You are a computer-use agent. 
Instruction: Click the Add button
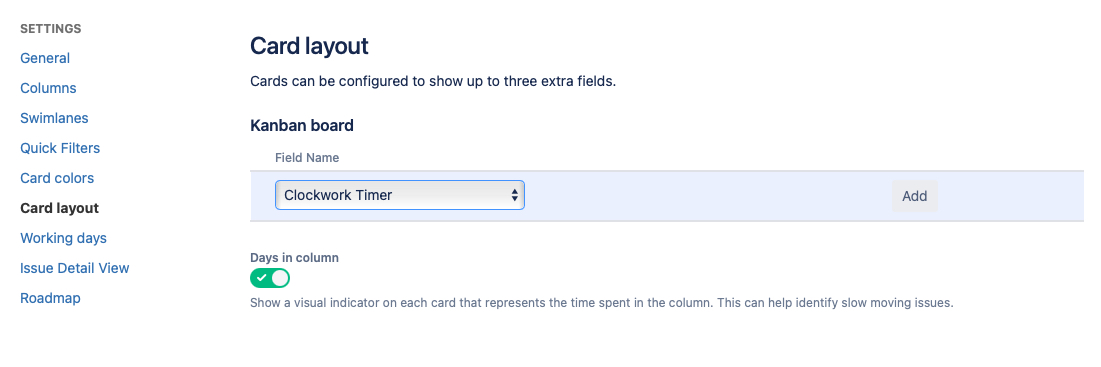pos(914,196)
